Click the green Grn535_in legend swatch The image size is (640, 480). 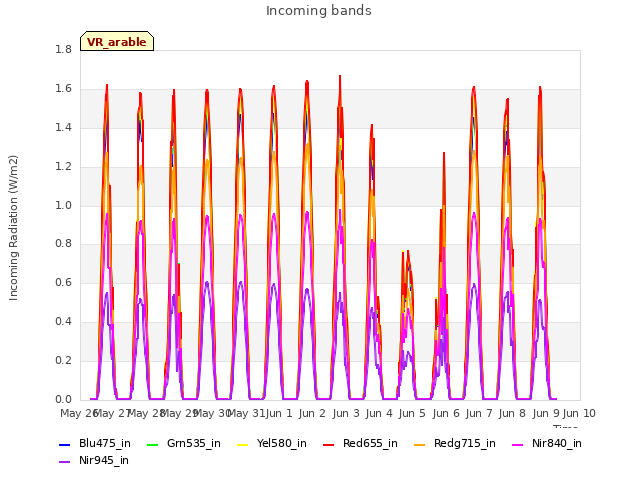pyautogui.click(x=152, y=444)
